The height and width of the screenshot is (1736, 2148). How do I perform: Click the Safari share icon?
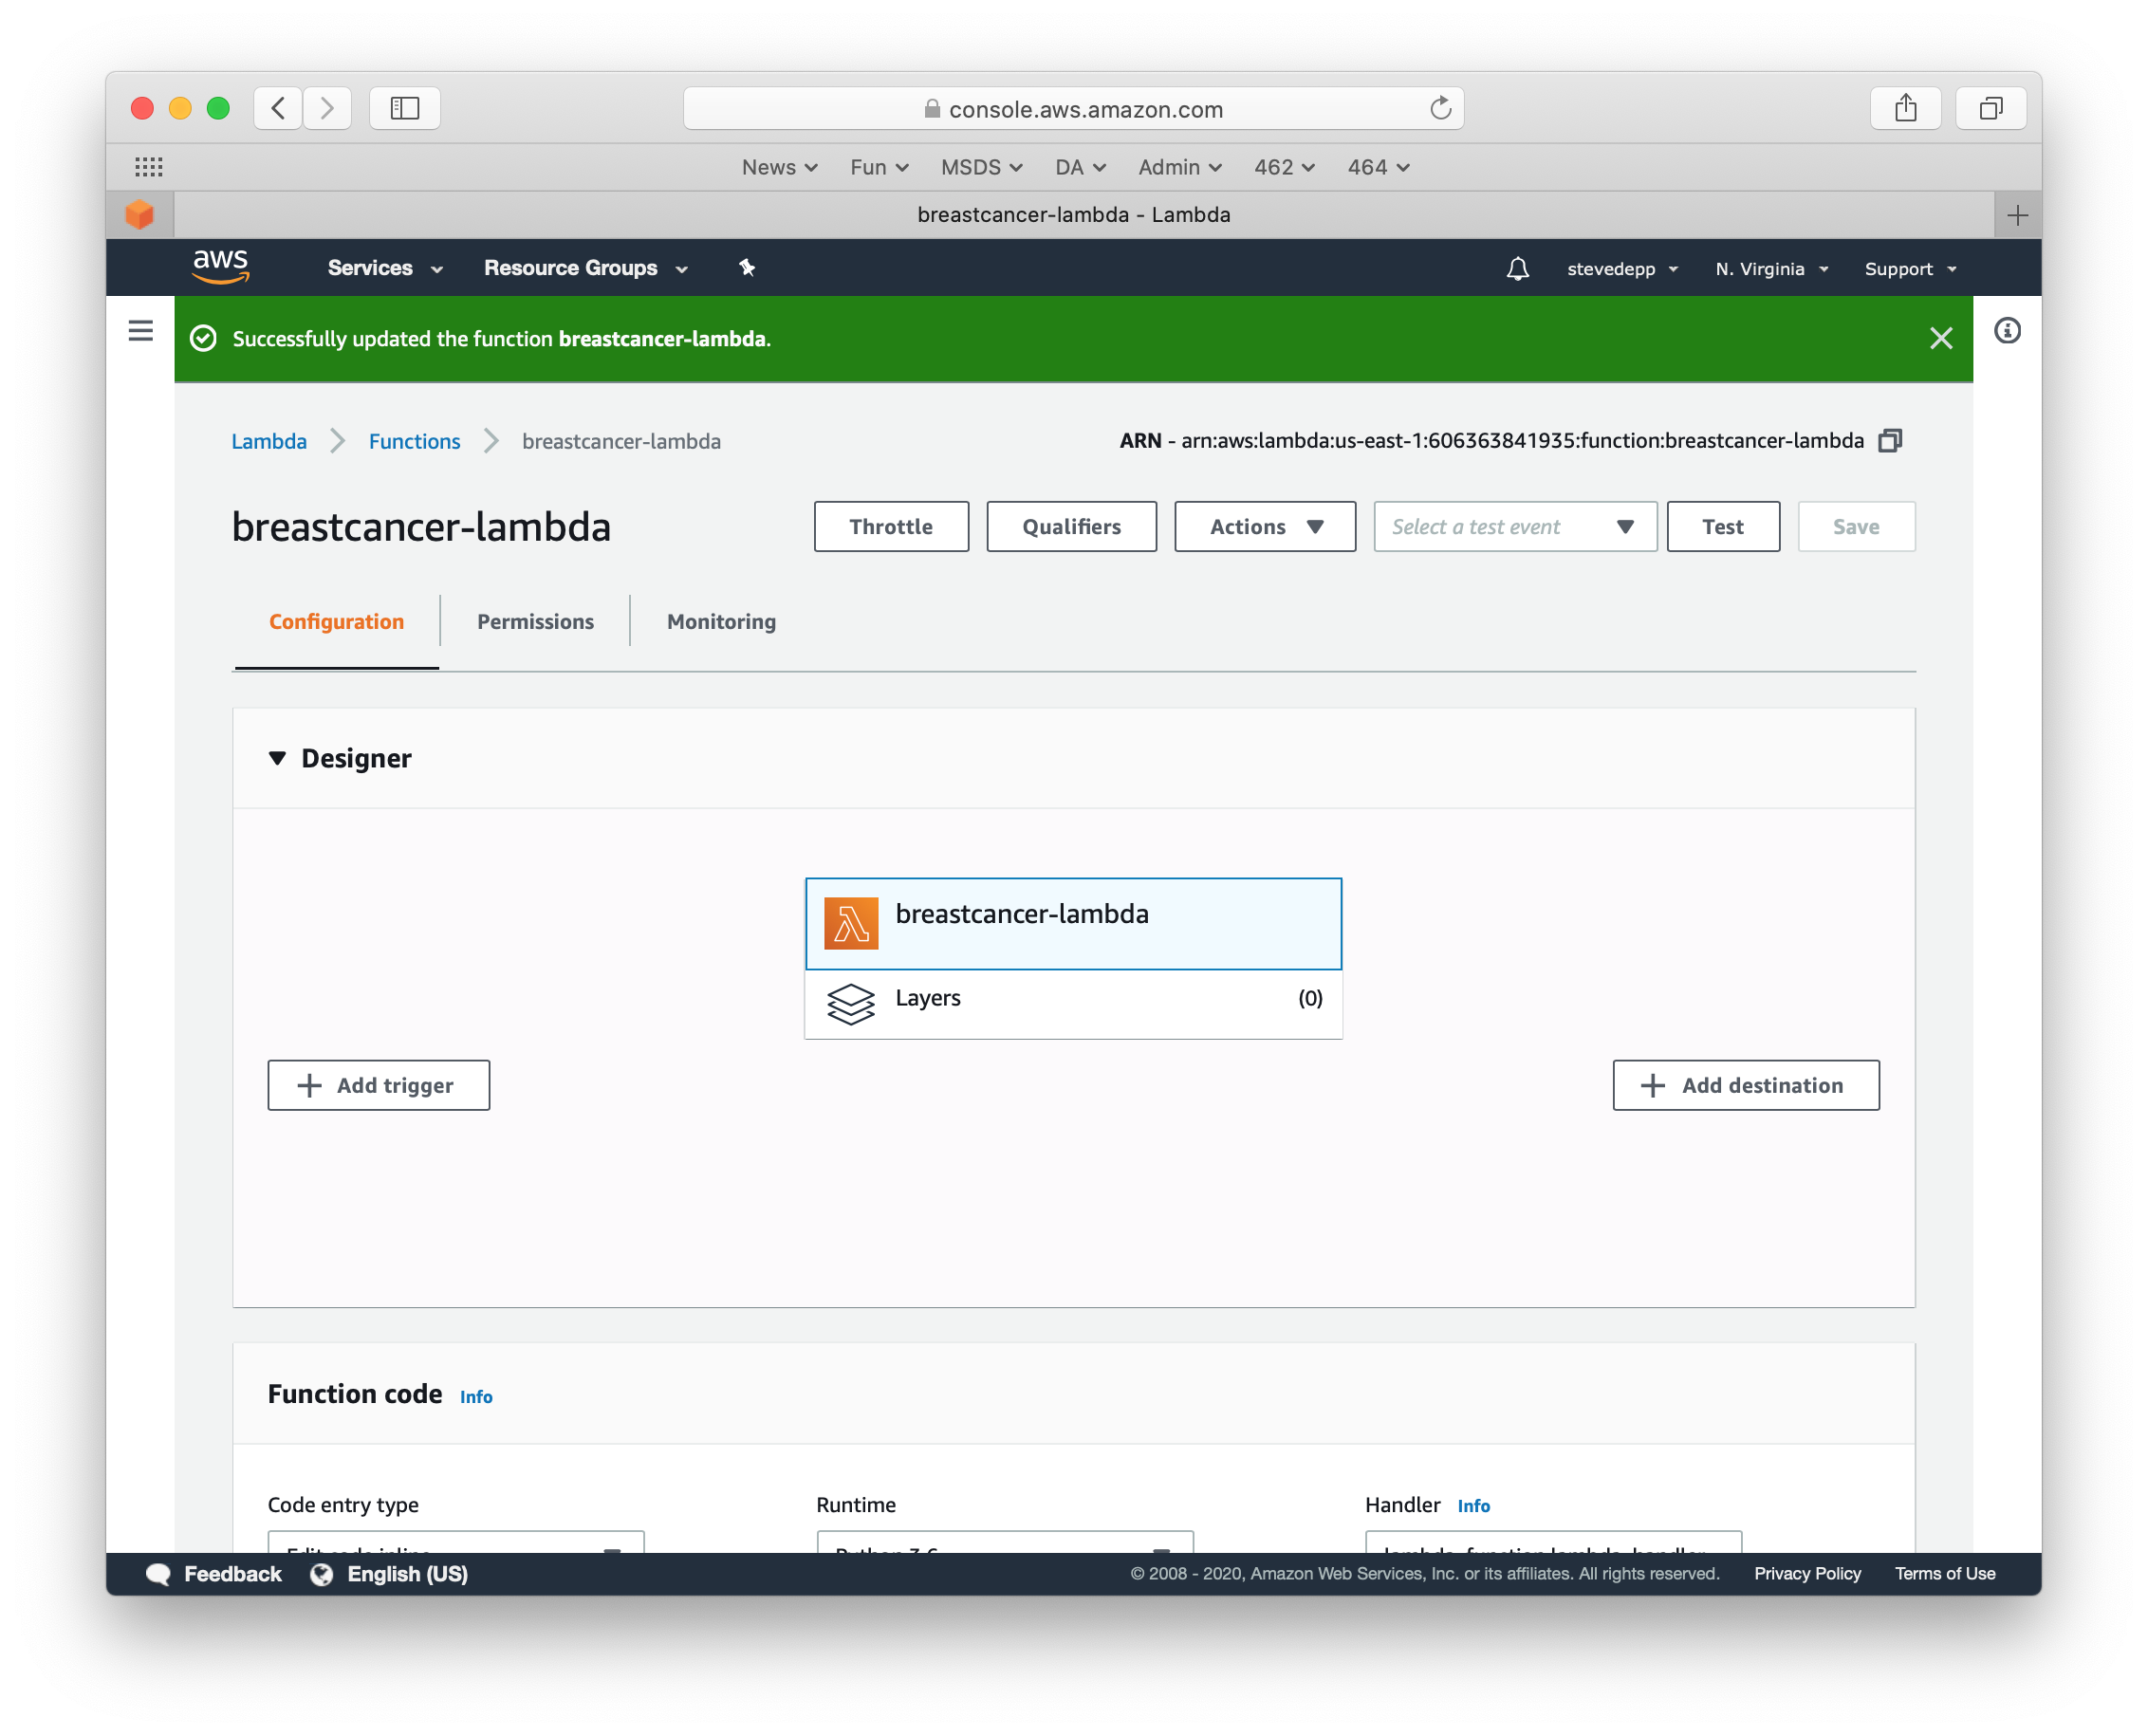[x=1905, y=108]
